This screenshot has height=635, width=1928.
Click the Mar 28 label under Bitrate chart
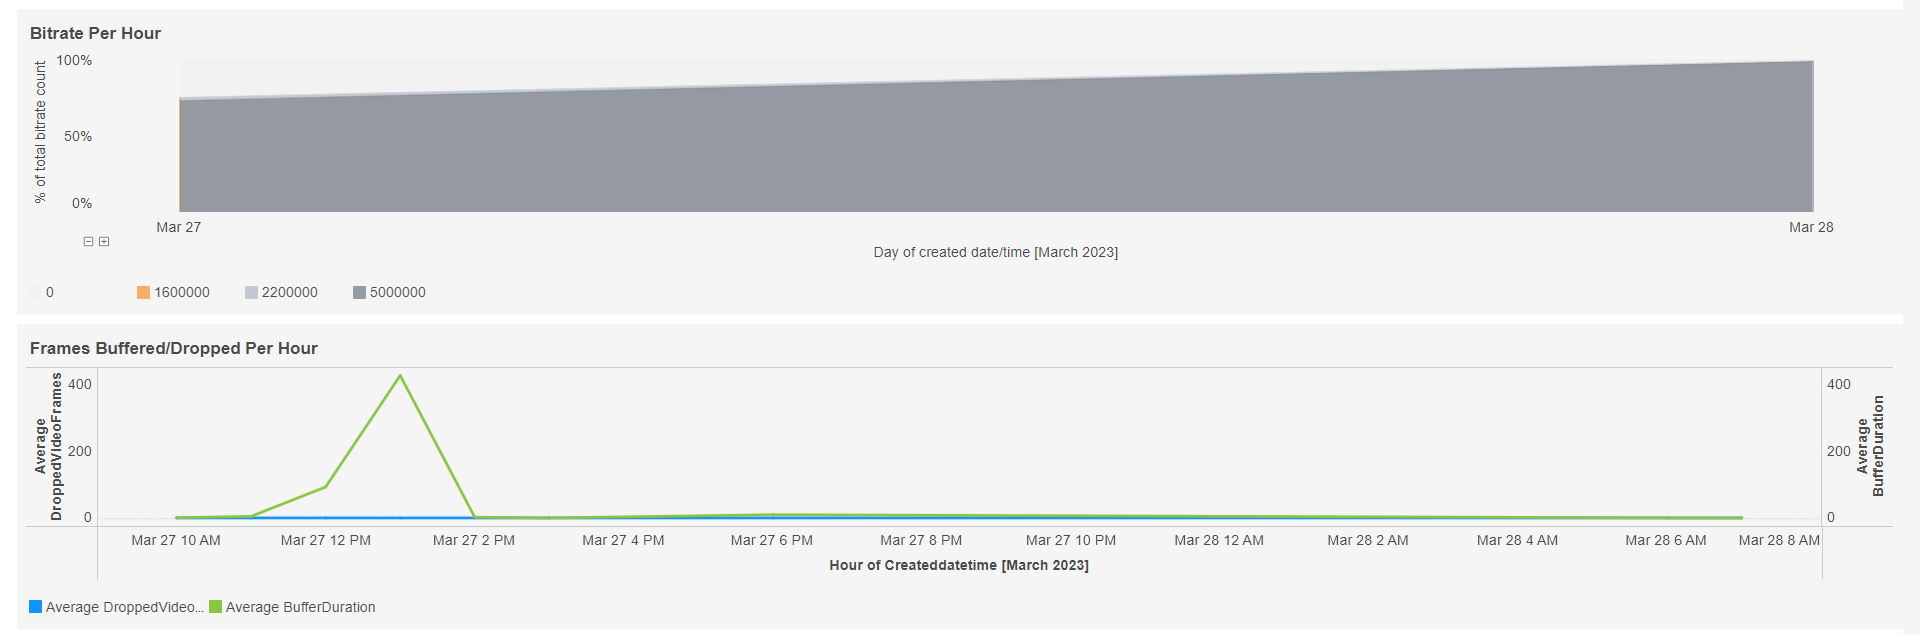1810,228
